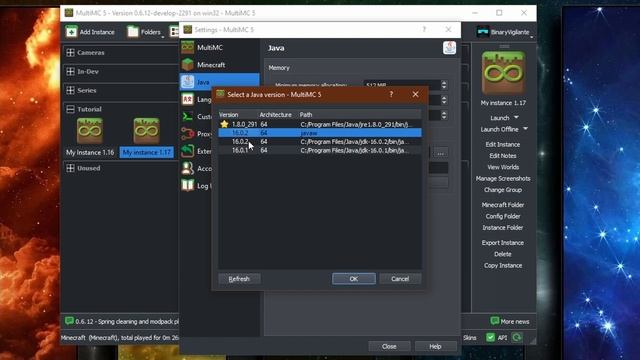Viewport: 640px width, 360px height.
Task: Open the Minecraft settings page
Action: tap(219, 65)
